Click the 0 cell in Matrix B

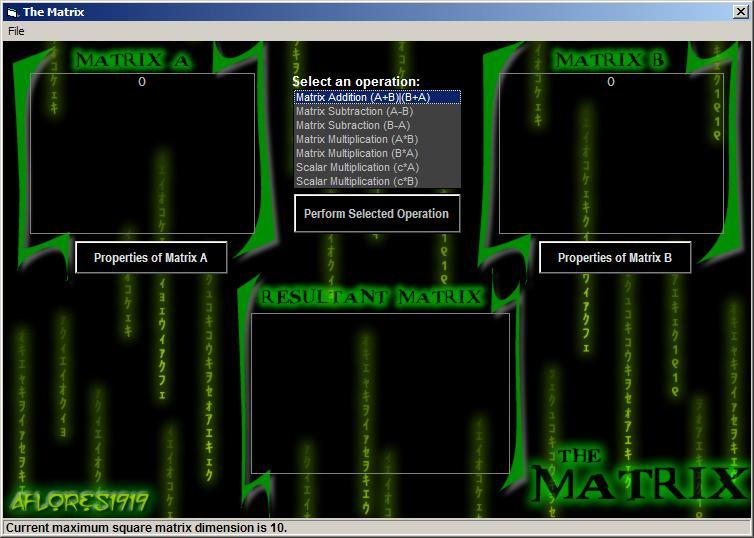point(611,82)
